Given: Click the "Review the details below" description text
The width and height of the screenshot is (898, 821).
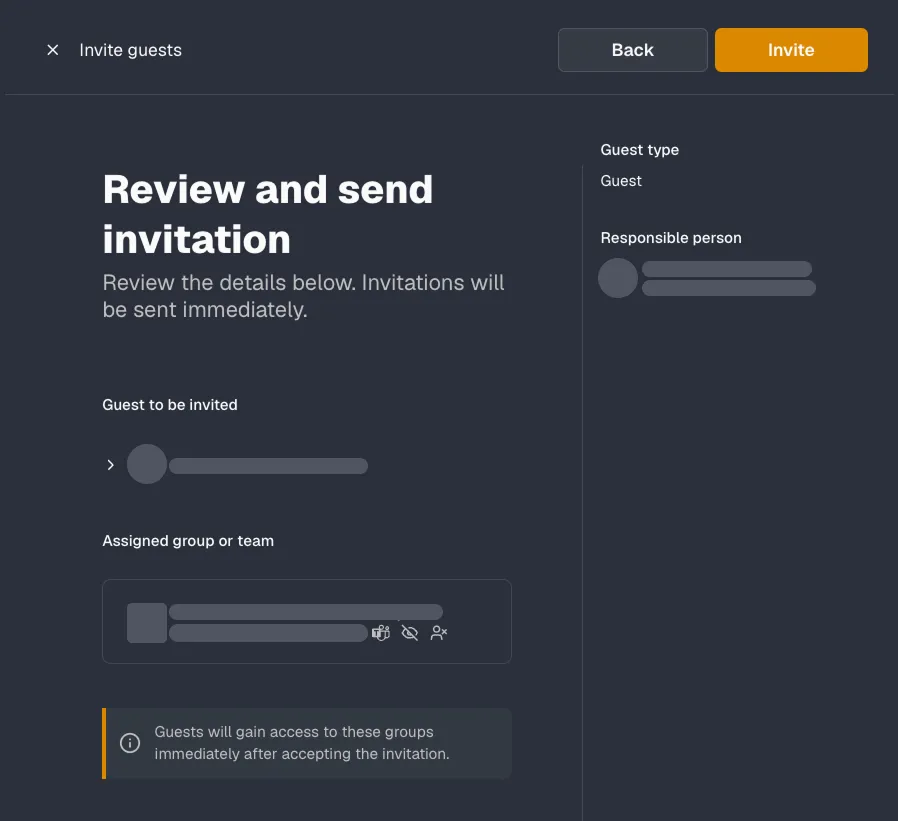Looking at the screenshot, I should point(304,296).
